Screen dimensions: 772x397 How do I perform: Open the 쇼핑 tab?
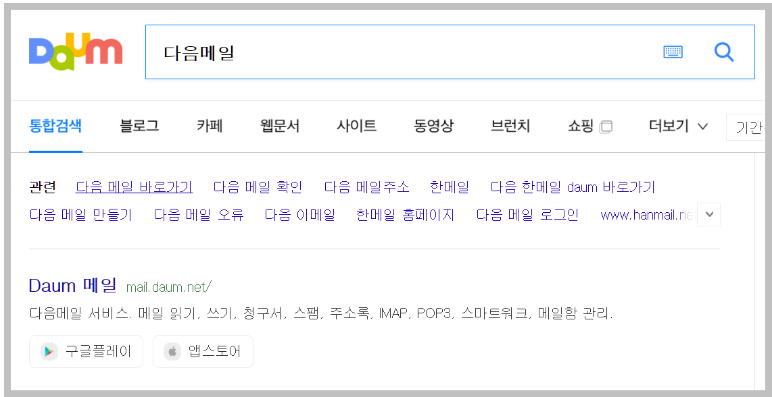click(581, 127)
